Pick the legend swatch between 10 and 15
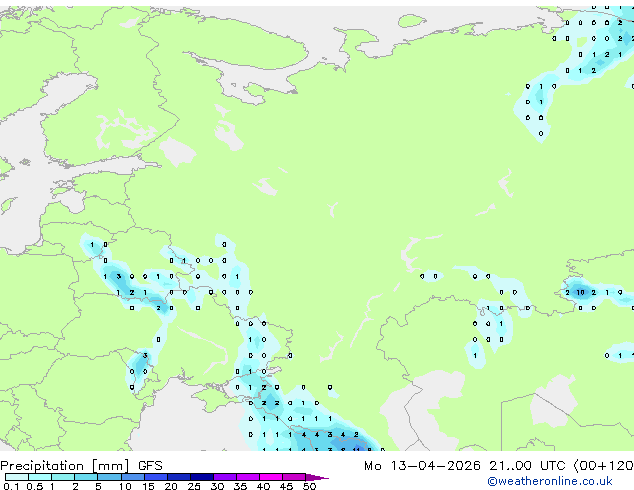The image size is (634, 490). pos(132,477)
